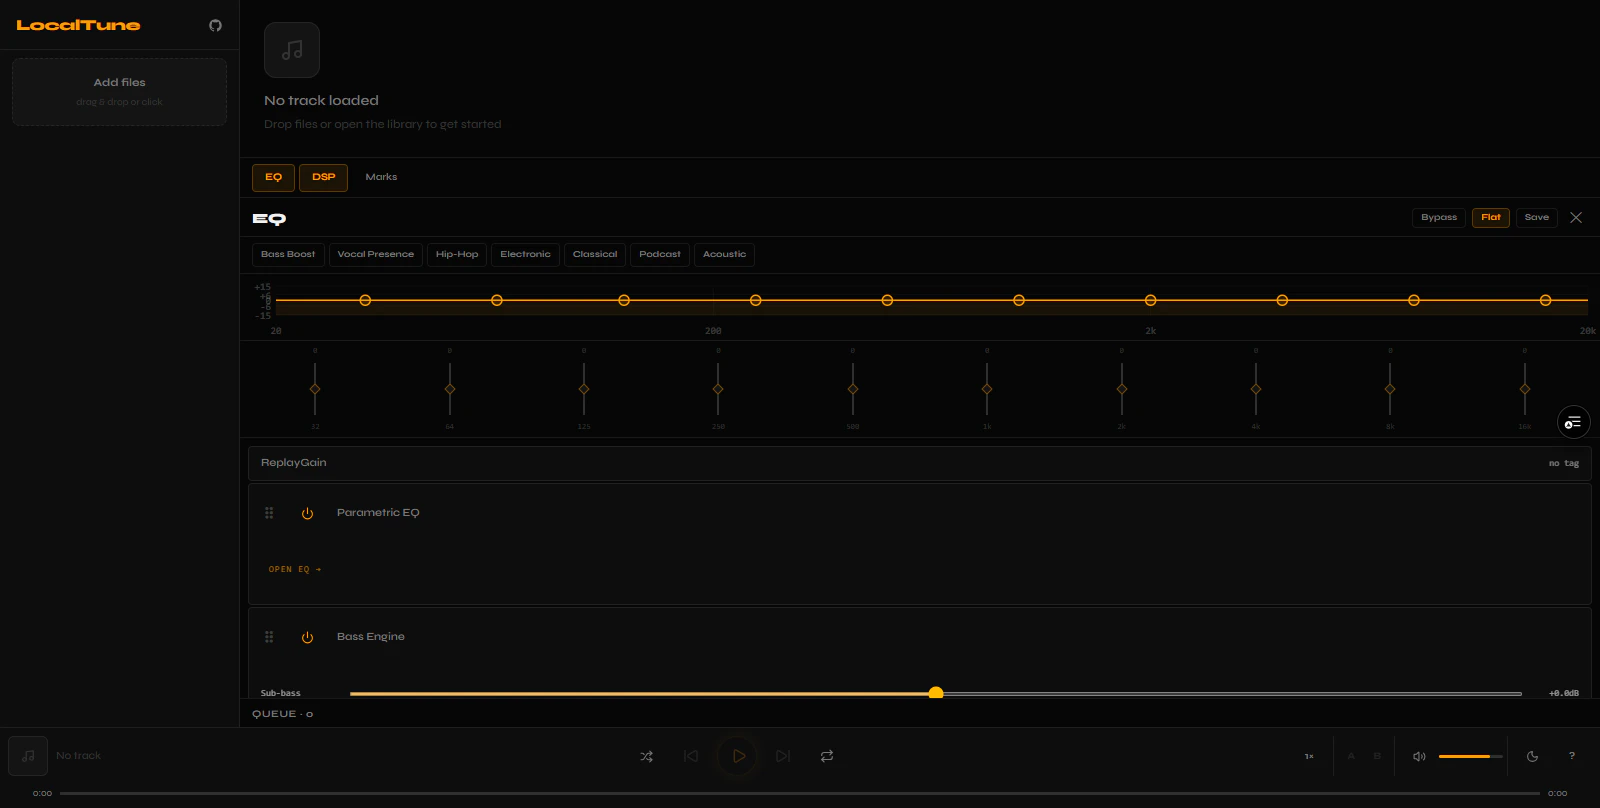Screen dimensions: 1600x808
Task: Click the ReplayGain row
Action: point(920,463)
